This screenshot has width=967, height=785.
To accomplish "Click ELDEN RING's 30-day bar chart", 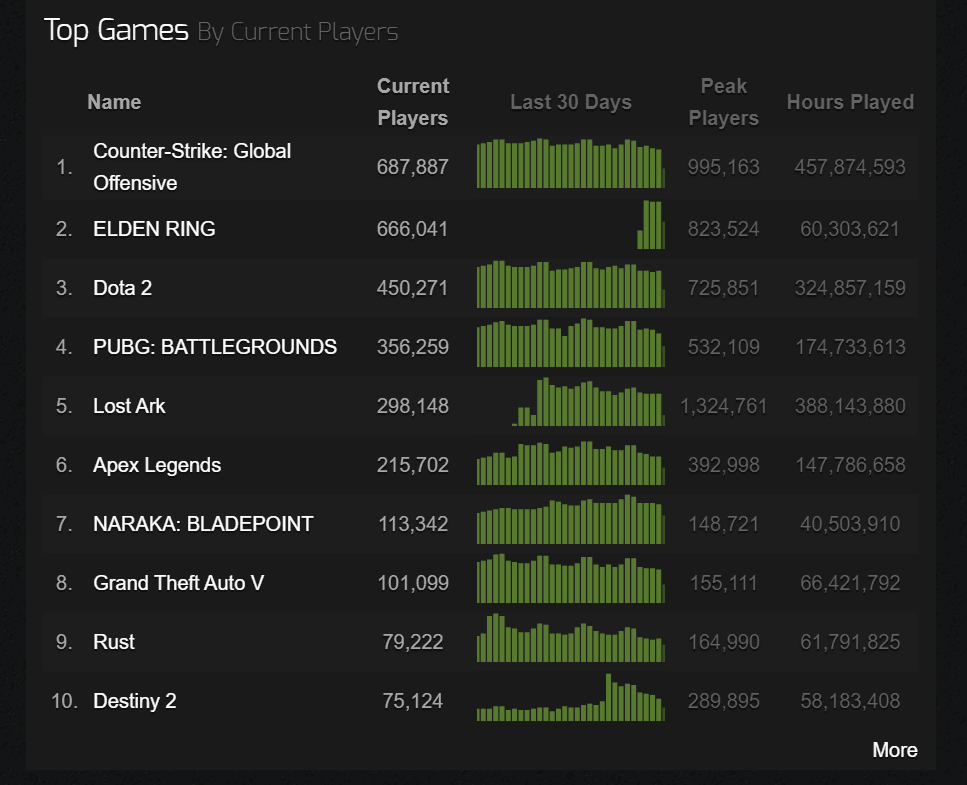I will [570, 226].
